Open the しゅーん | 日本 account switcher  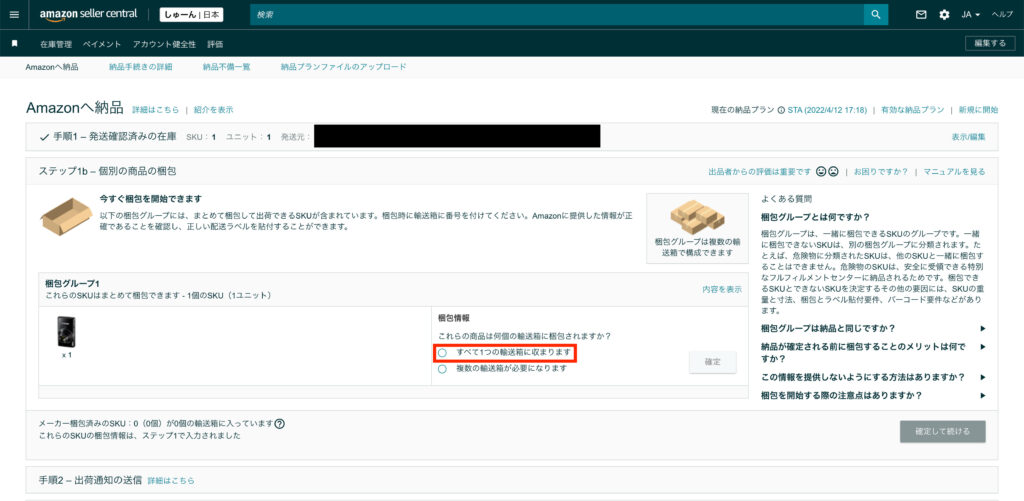pos(191,14)
